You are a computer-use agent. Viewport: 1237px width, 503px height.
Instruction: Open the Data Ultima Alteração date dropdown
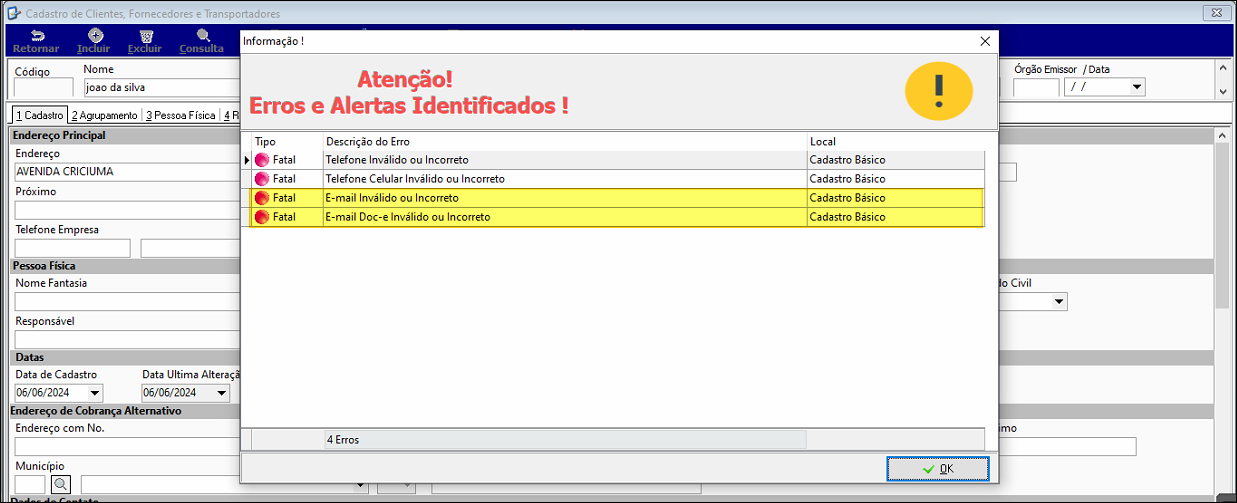tap(222, 393)
